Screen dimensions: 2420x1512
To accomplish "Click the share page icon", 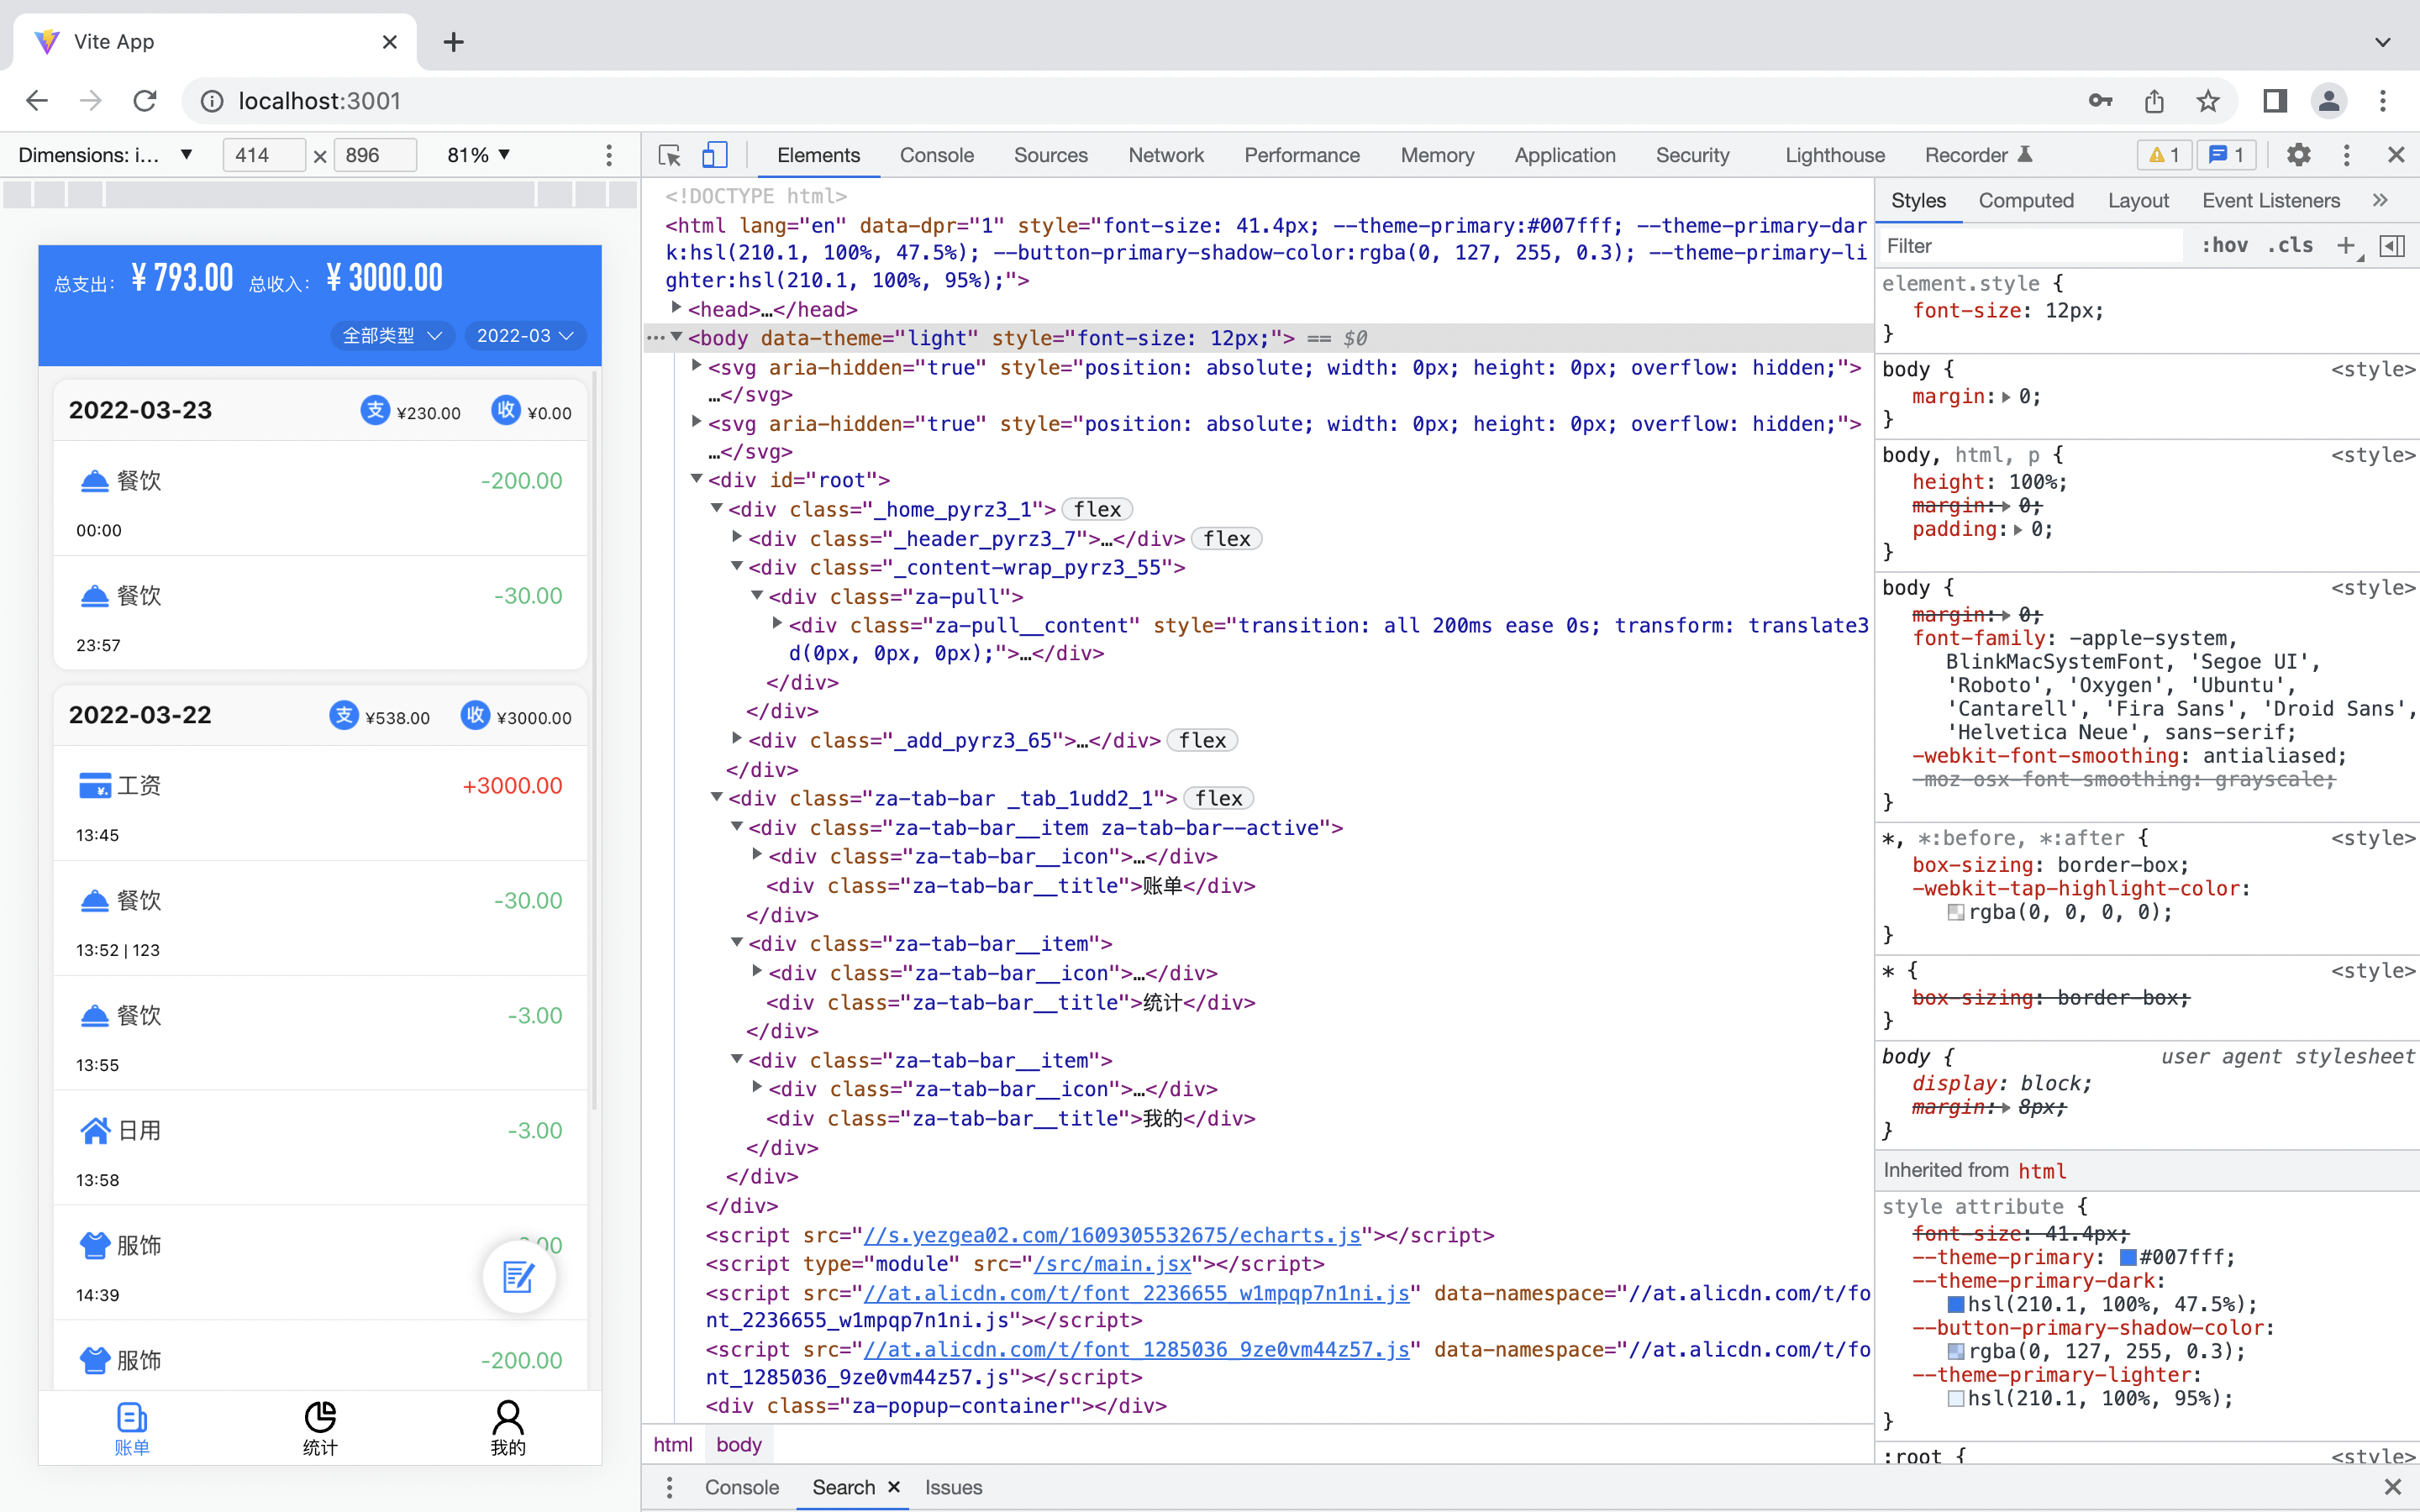I will (2154, 101).
